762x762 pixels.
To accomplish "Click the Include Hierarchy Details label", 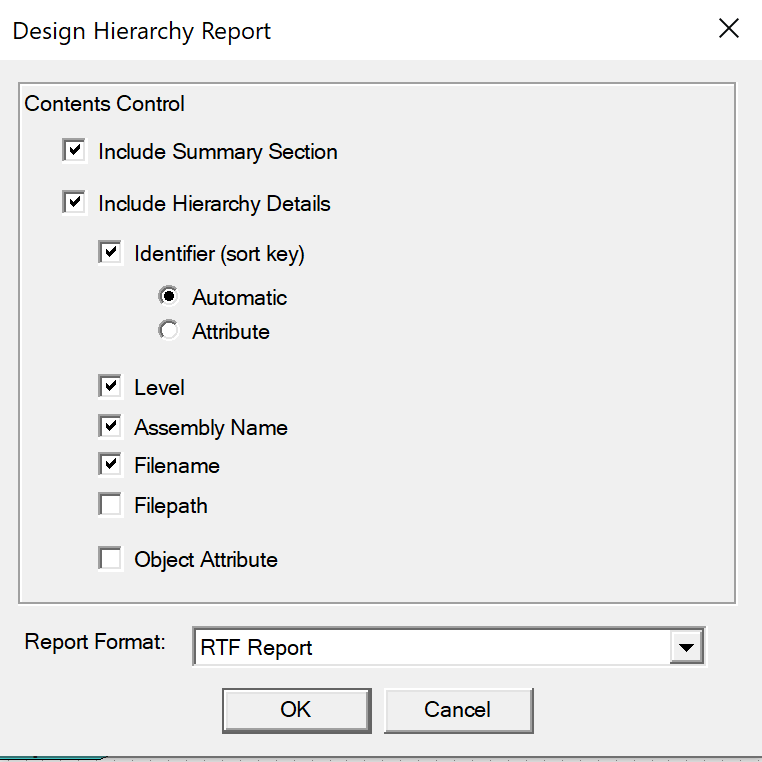I will pyautogui.click(x=214, y=204).
